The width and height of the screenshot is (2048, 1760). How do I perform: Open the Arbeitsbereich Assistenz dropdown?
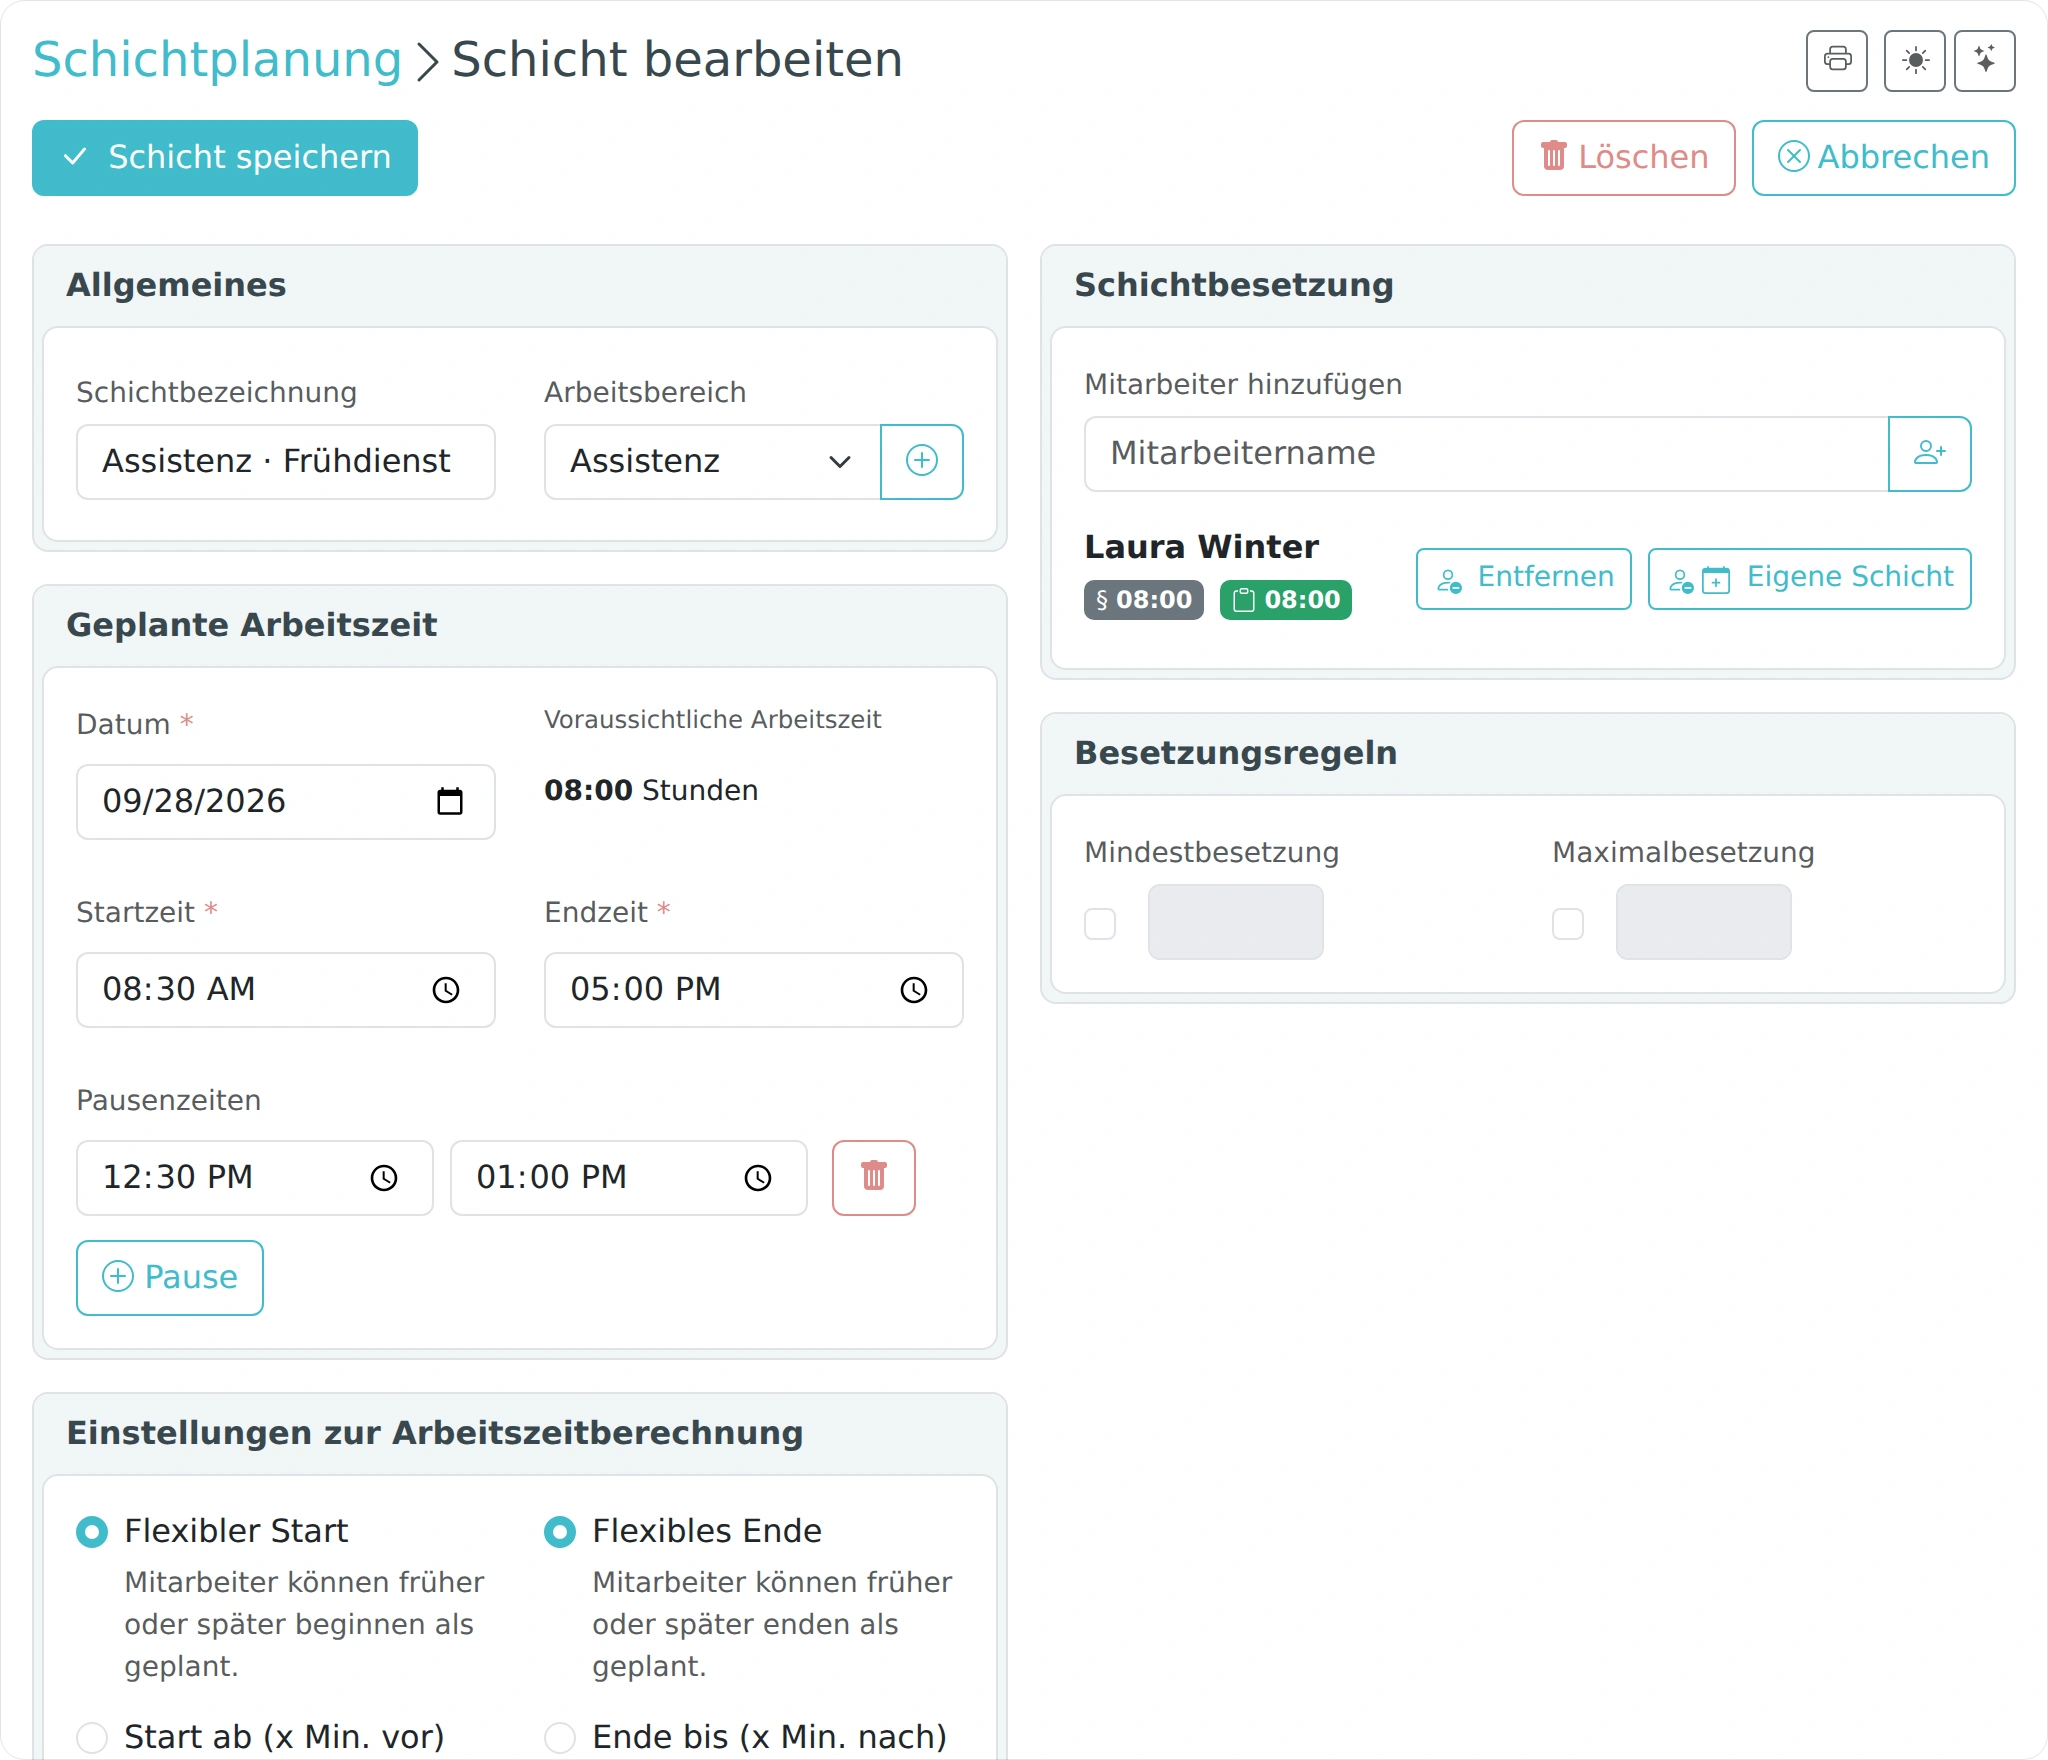pyautogui.click(x=712, y=461)
